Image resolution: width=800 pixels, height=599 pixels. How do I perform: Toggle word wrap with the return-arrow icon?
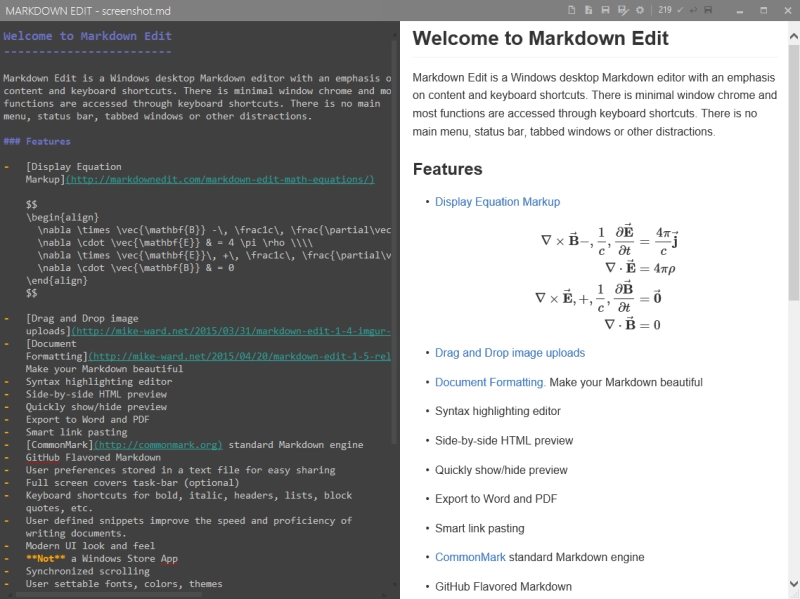[x=693, y=10]
